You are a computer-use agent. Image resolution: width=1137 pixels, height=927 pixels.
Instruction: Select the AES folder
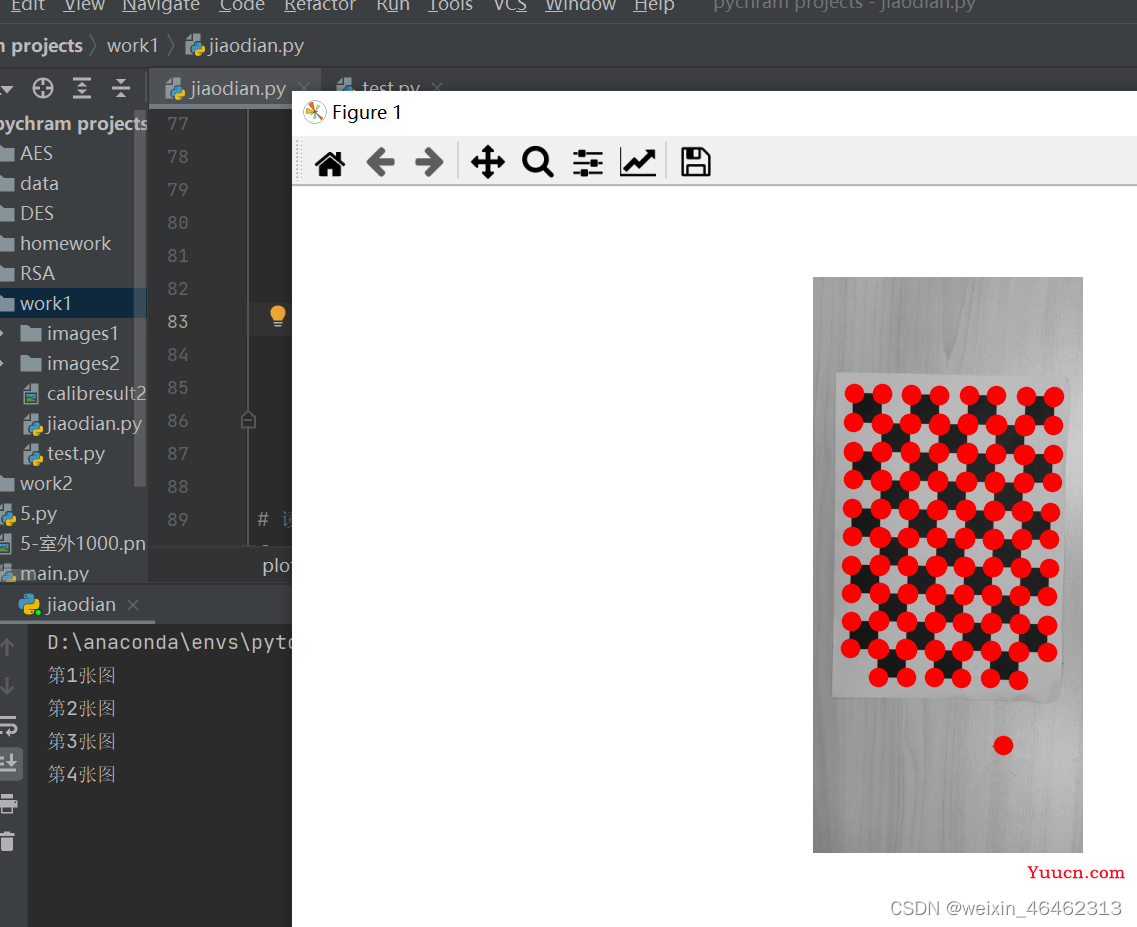point(36,154)
